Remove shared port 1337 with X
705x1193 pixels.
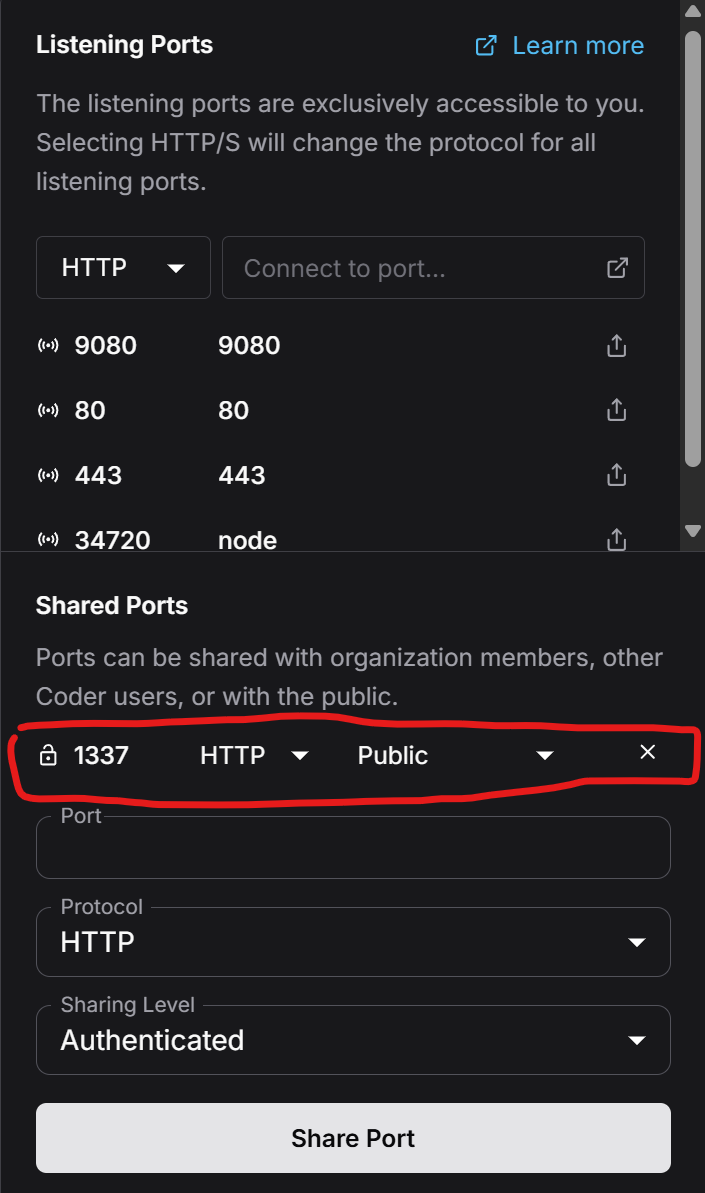point(648,752)
